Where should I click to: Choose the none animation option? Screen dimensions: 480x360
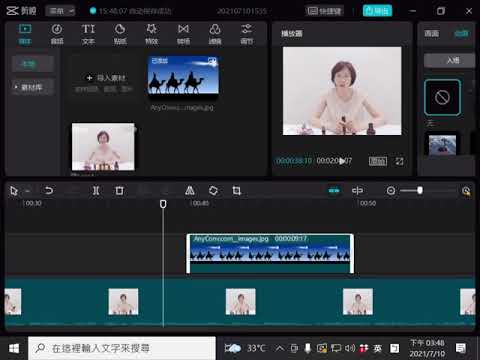click(442, 98)
